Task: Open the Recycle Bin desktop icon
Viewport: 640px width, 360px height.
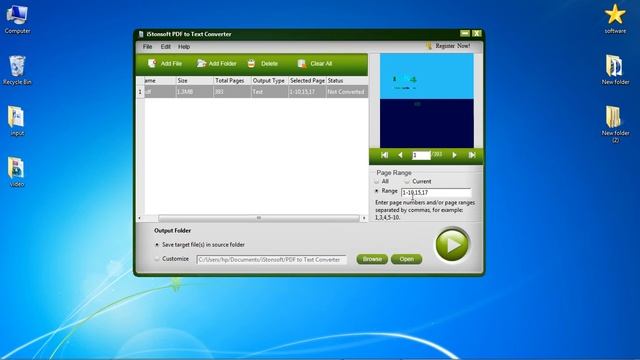Action: (x=17, y=70)
